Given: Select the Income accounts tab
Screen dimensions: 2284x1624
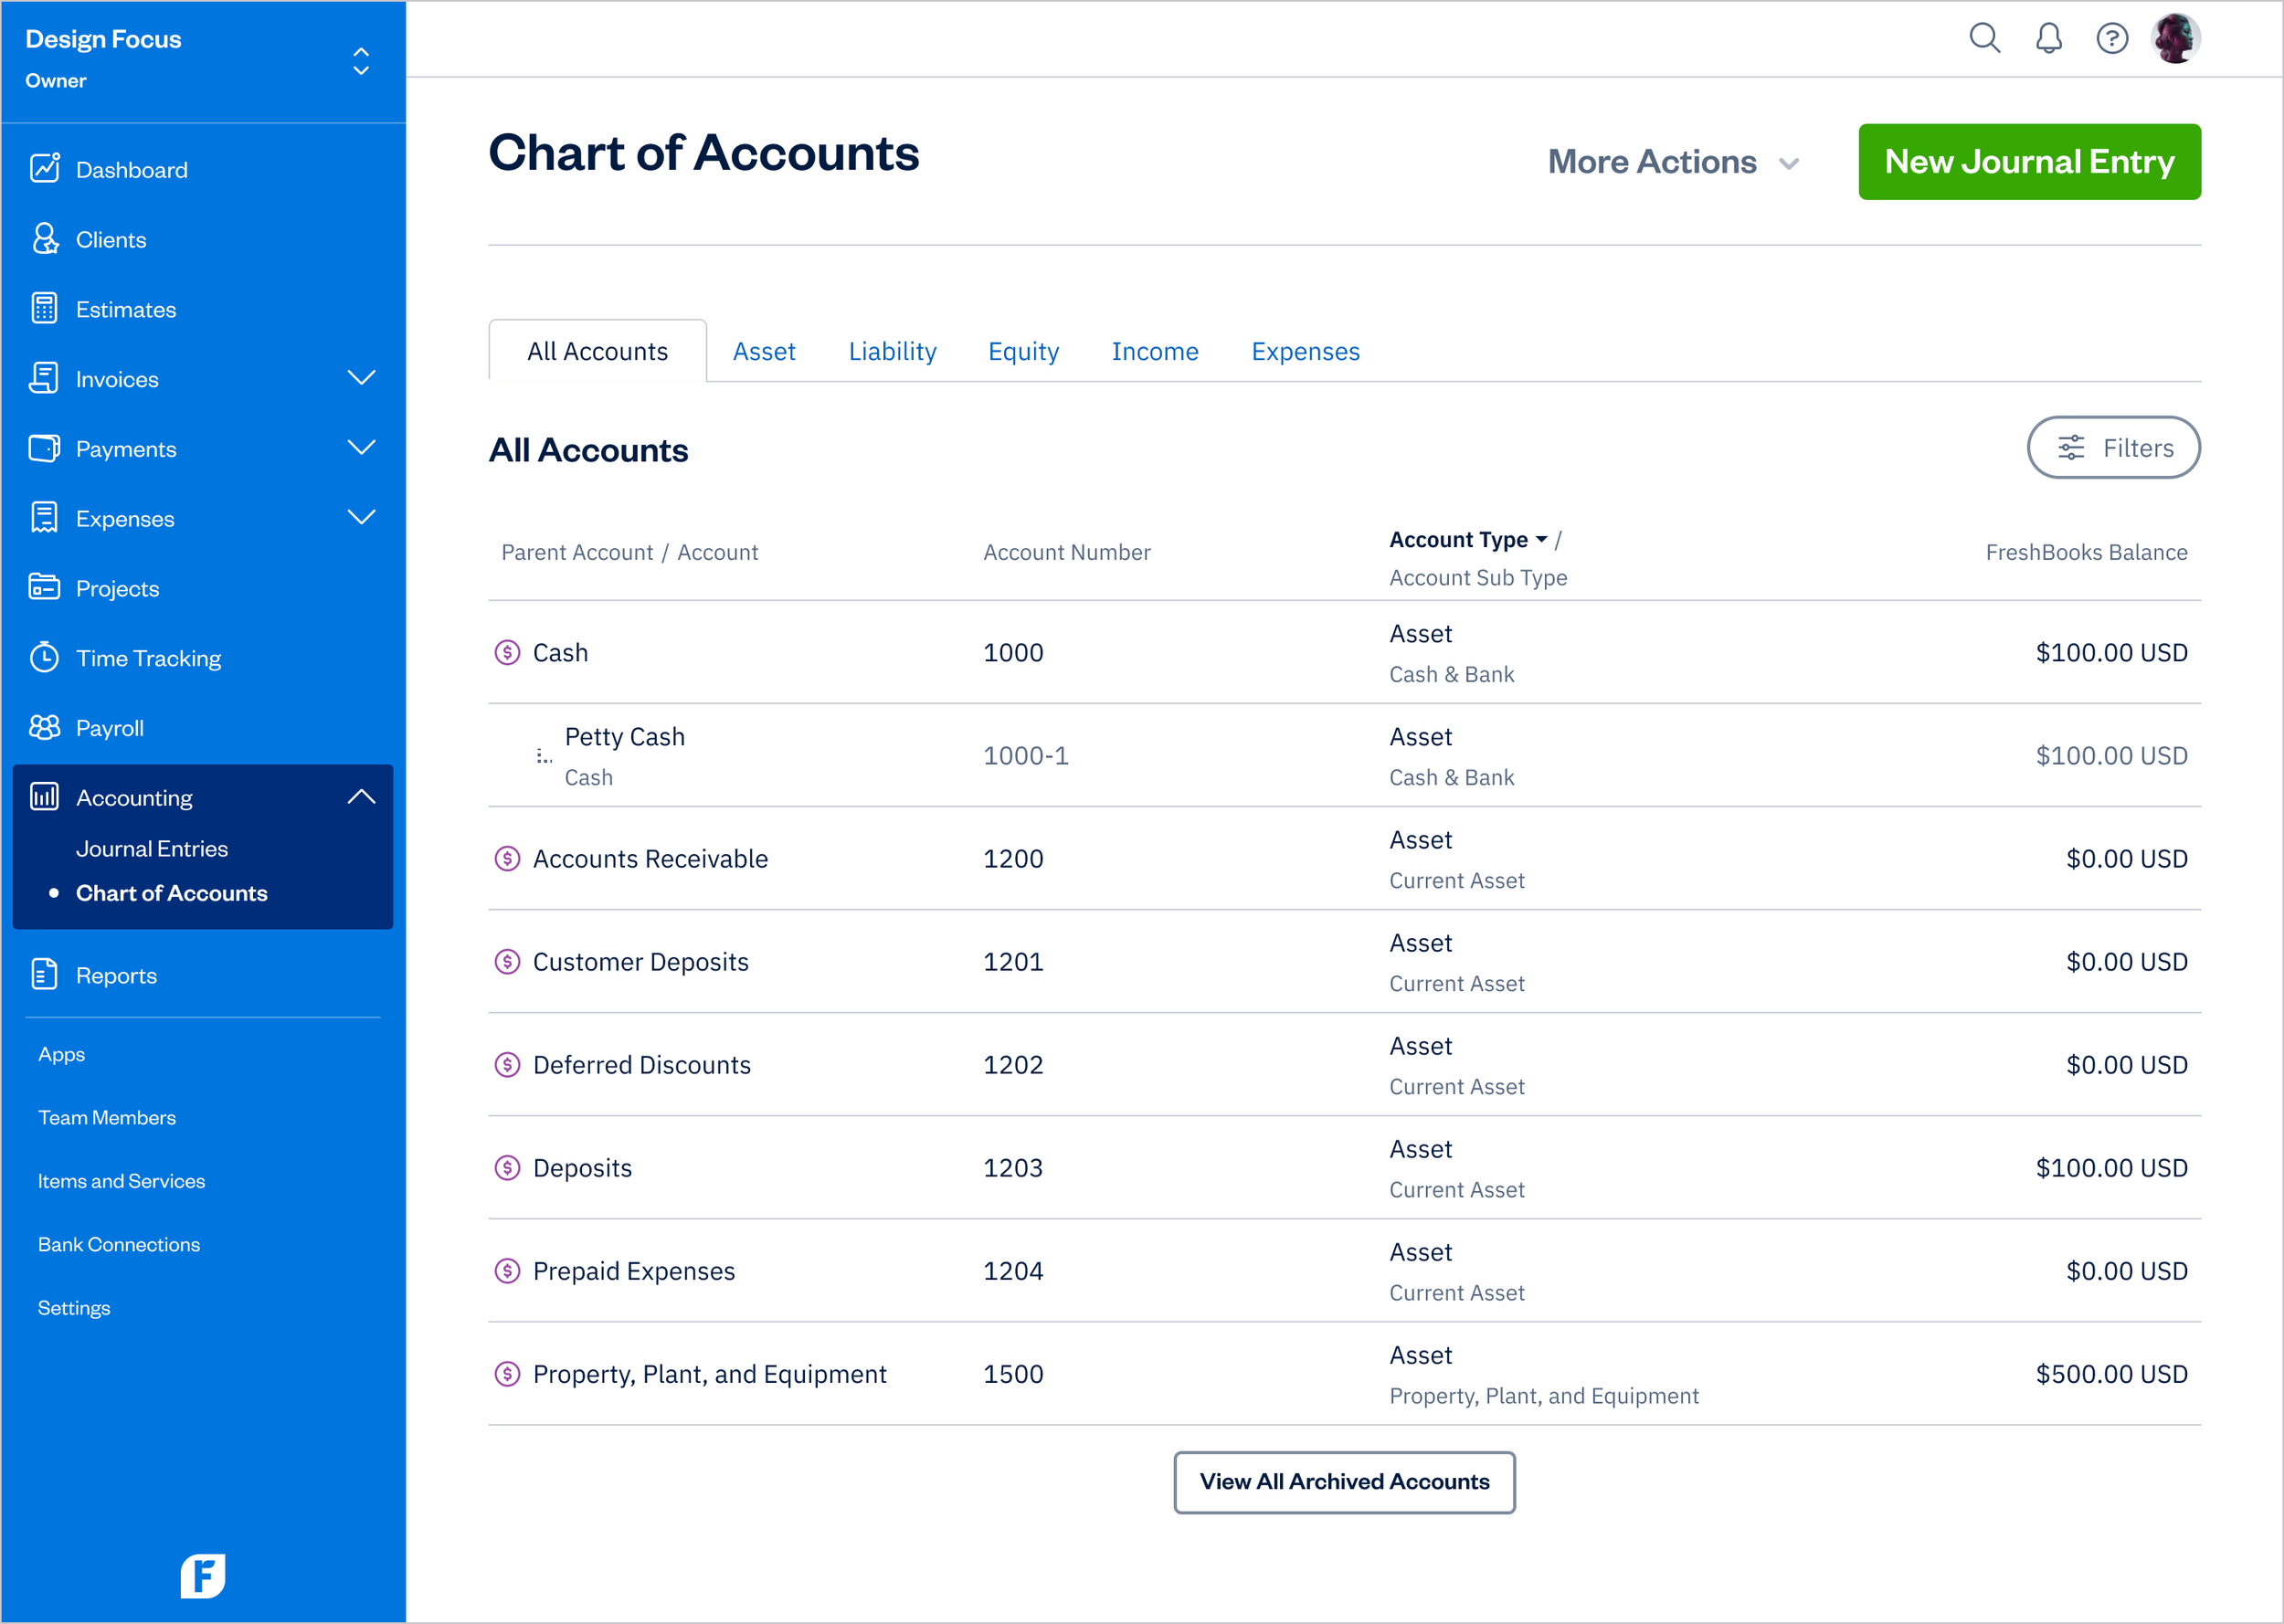Looking at the screenshot, I should click(x=1155, y=351).
